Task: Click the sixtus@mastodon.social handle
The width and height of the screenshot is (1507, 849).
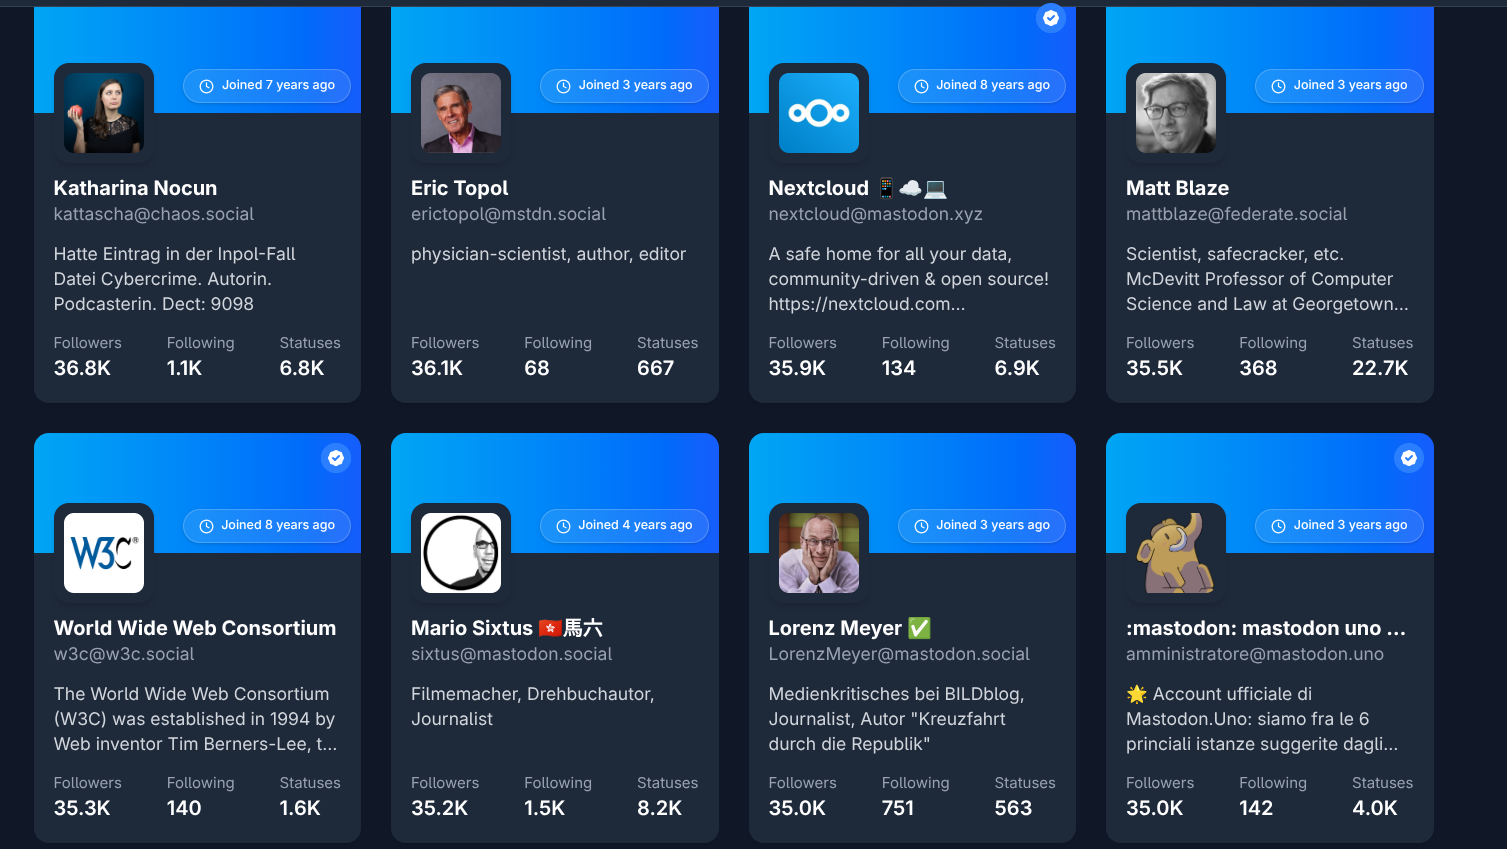Action: [x=511, y=654]
